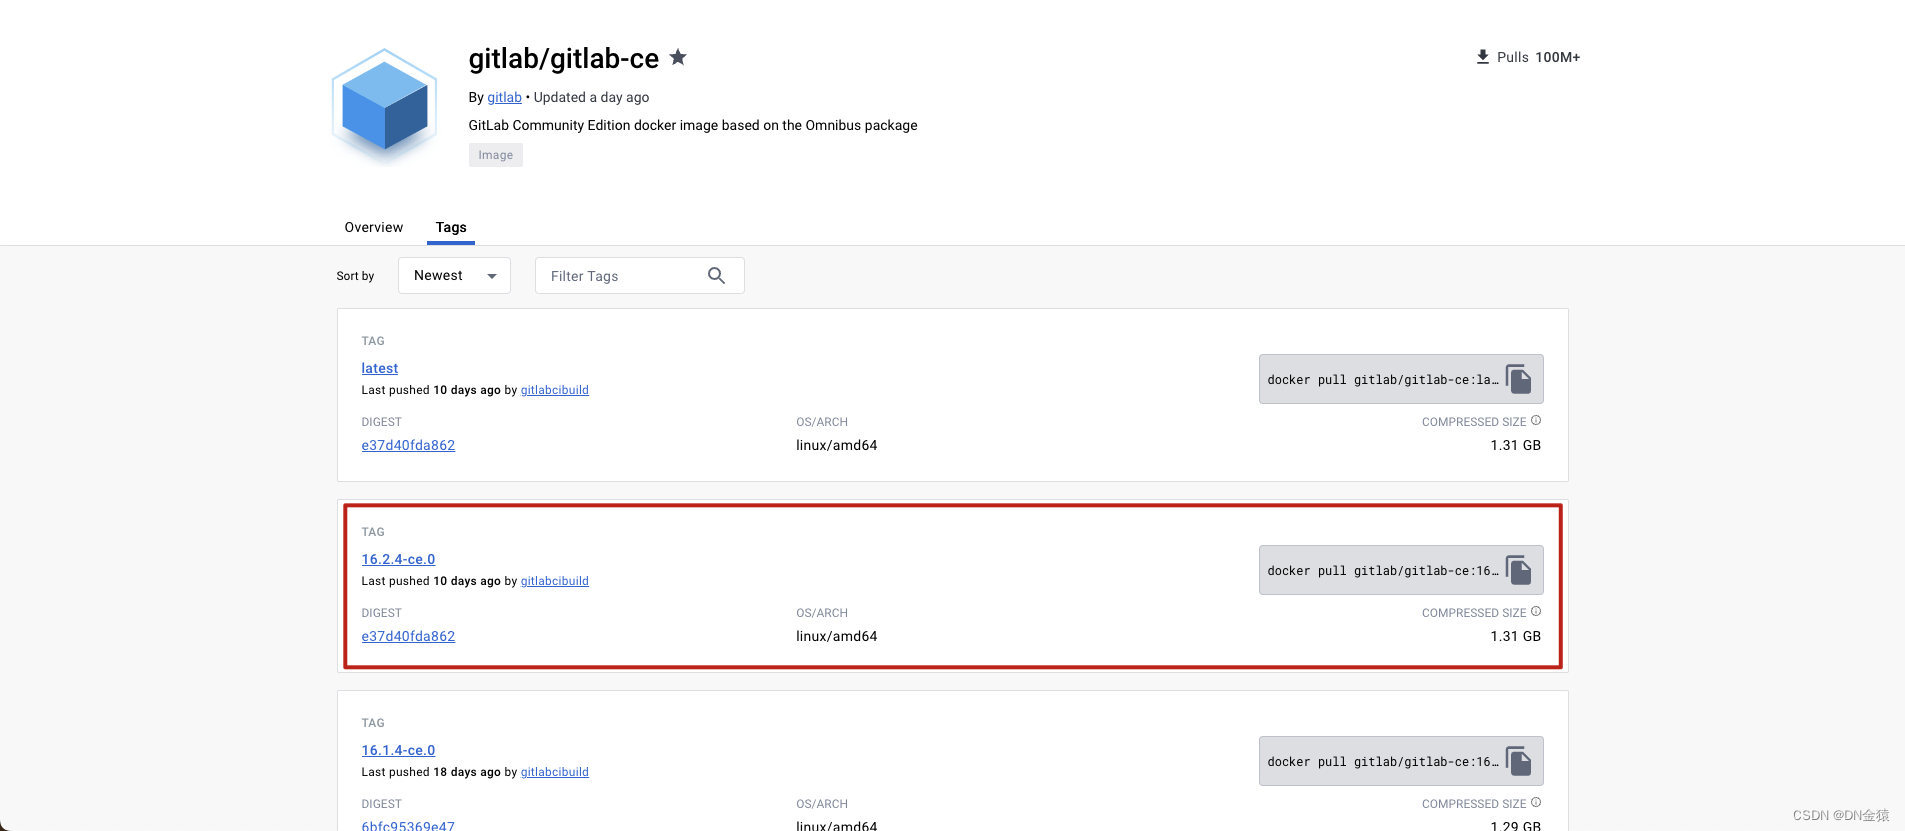Open gitlabcibuild link in 16.2.4-ce.0 card

click(555, 581)
